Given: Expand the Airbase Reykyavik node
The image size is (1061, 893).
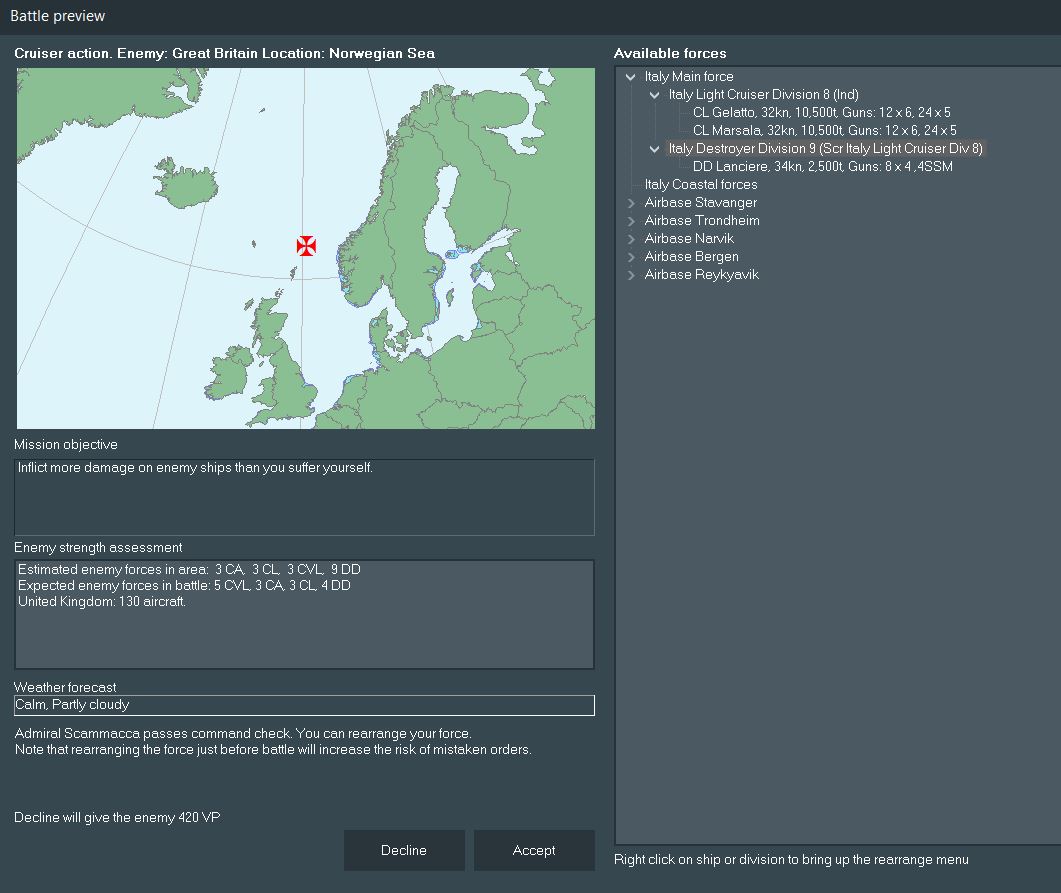Looking at the screenshot, I should tap(631, 275).
